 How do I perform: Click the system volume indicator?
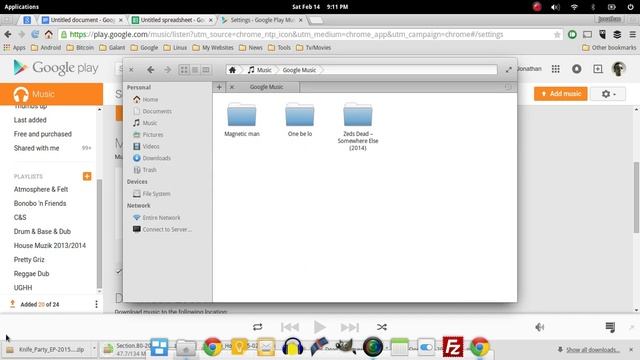coord(555,7)
